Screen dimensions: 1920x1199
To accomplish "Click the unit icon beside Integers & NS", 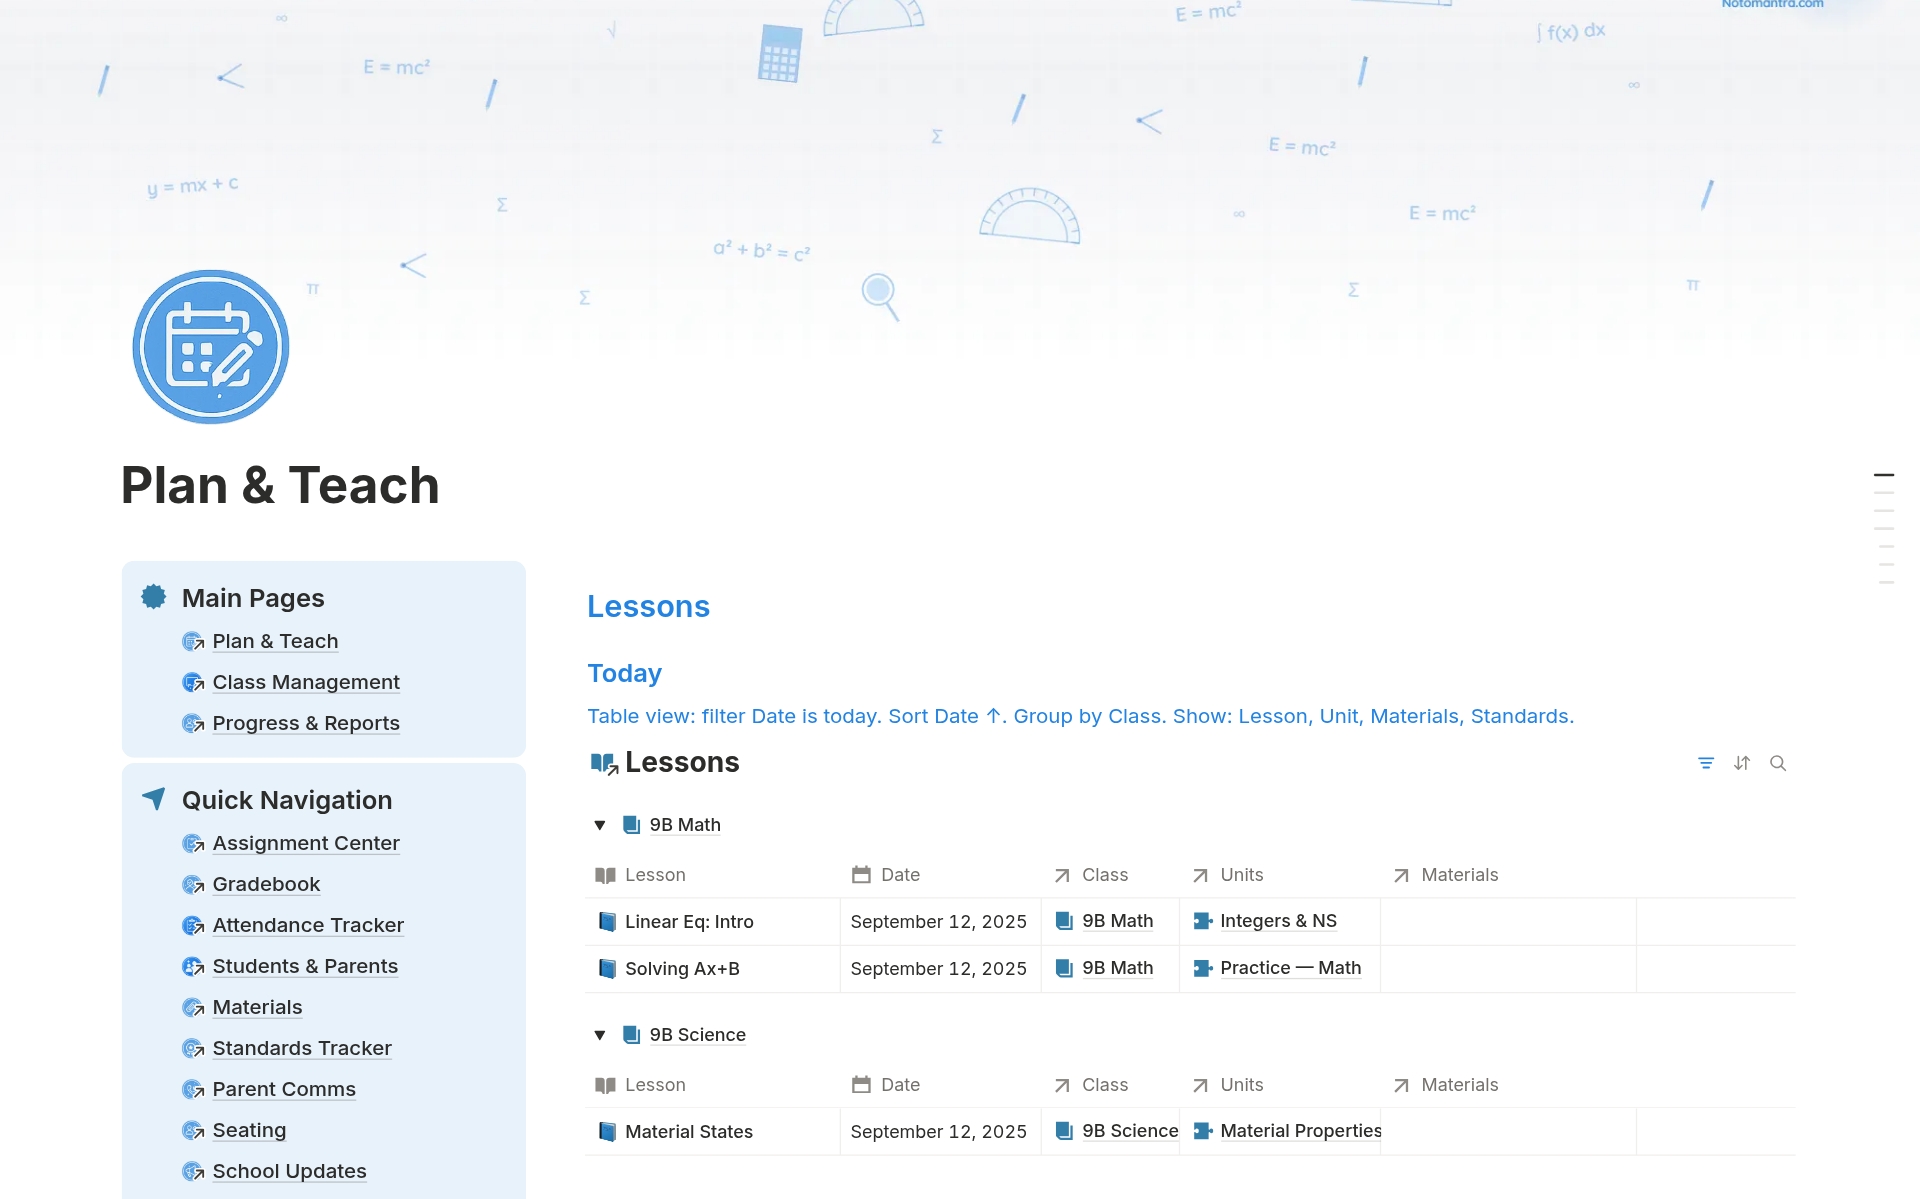I will [x=1203, y=921].
